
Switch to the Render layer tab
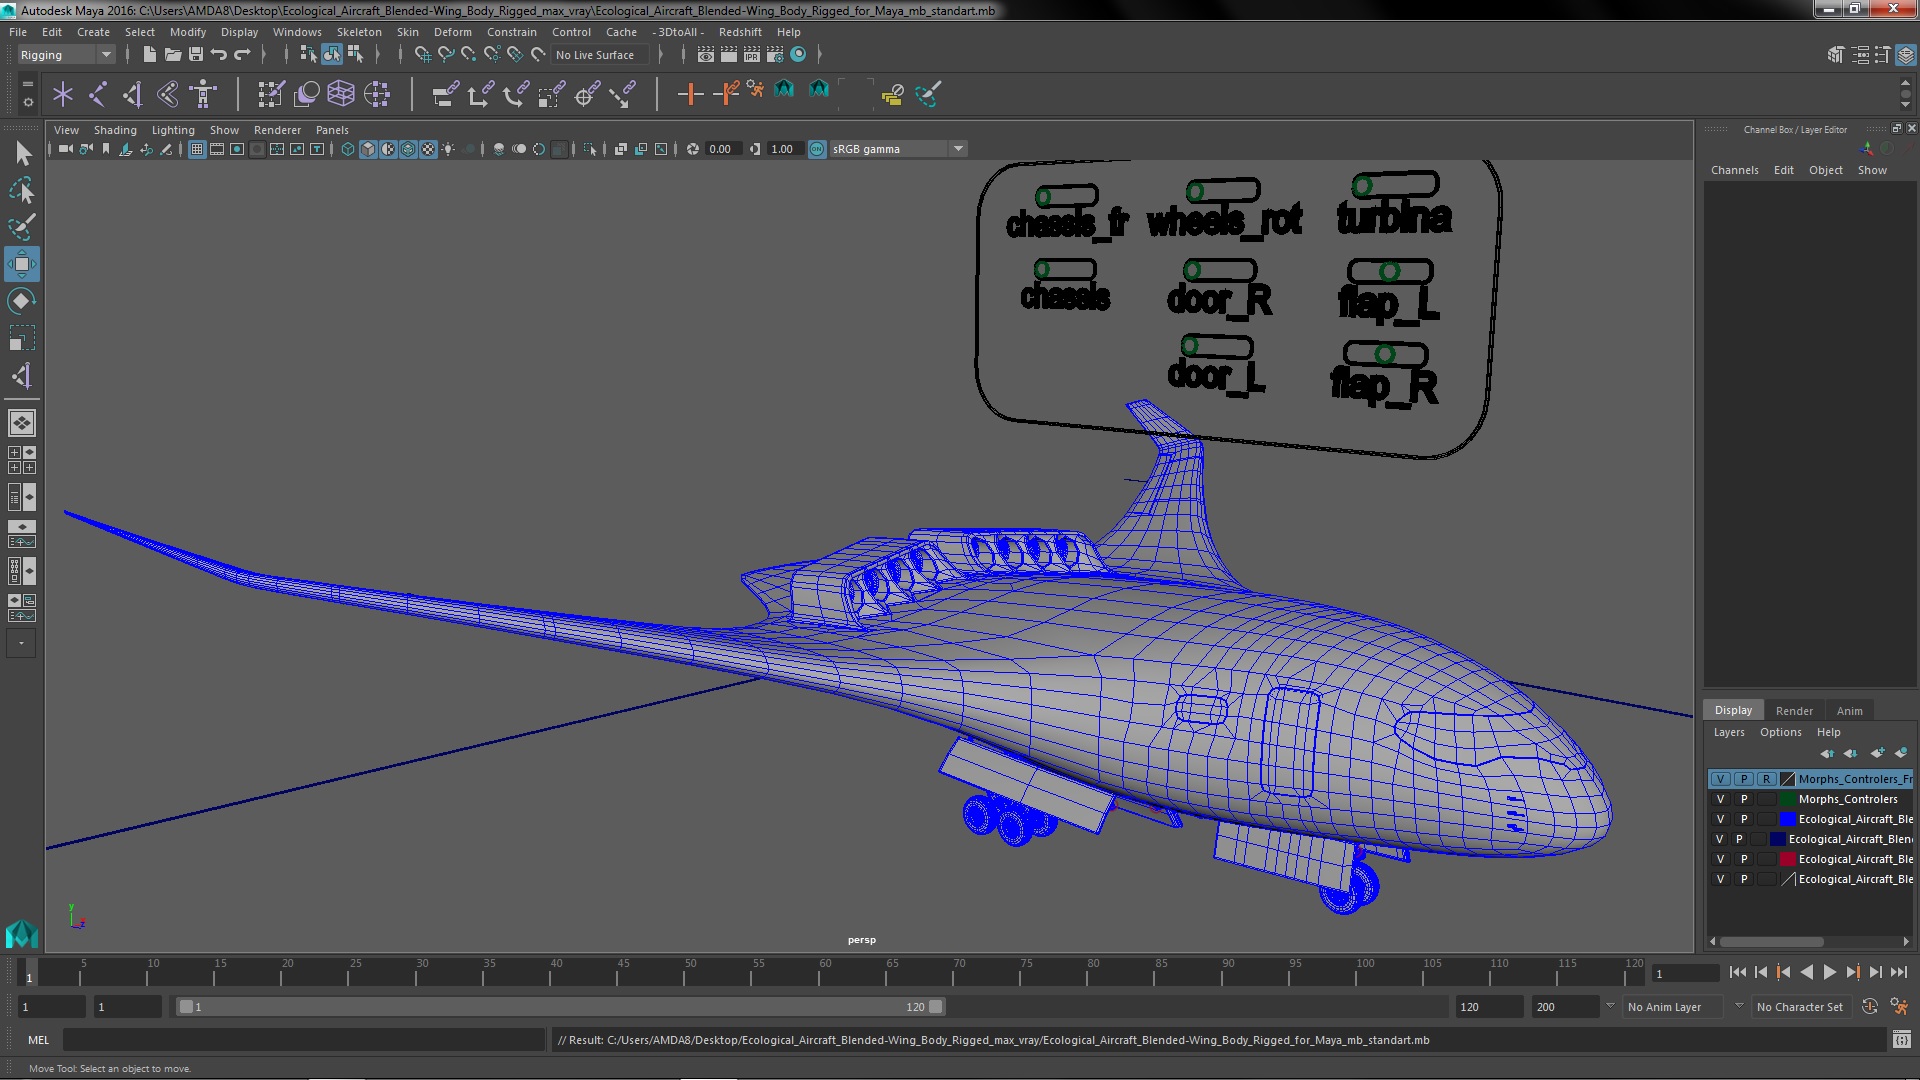[1794, 711]
